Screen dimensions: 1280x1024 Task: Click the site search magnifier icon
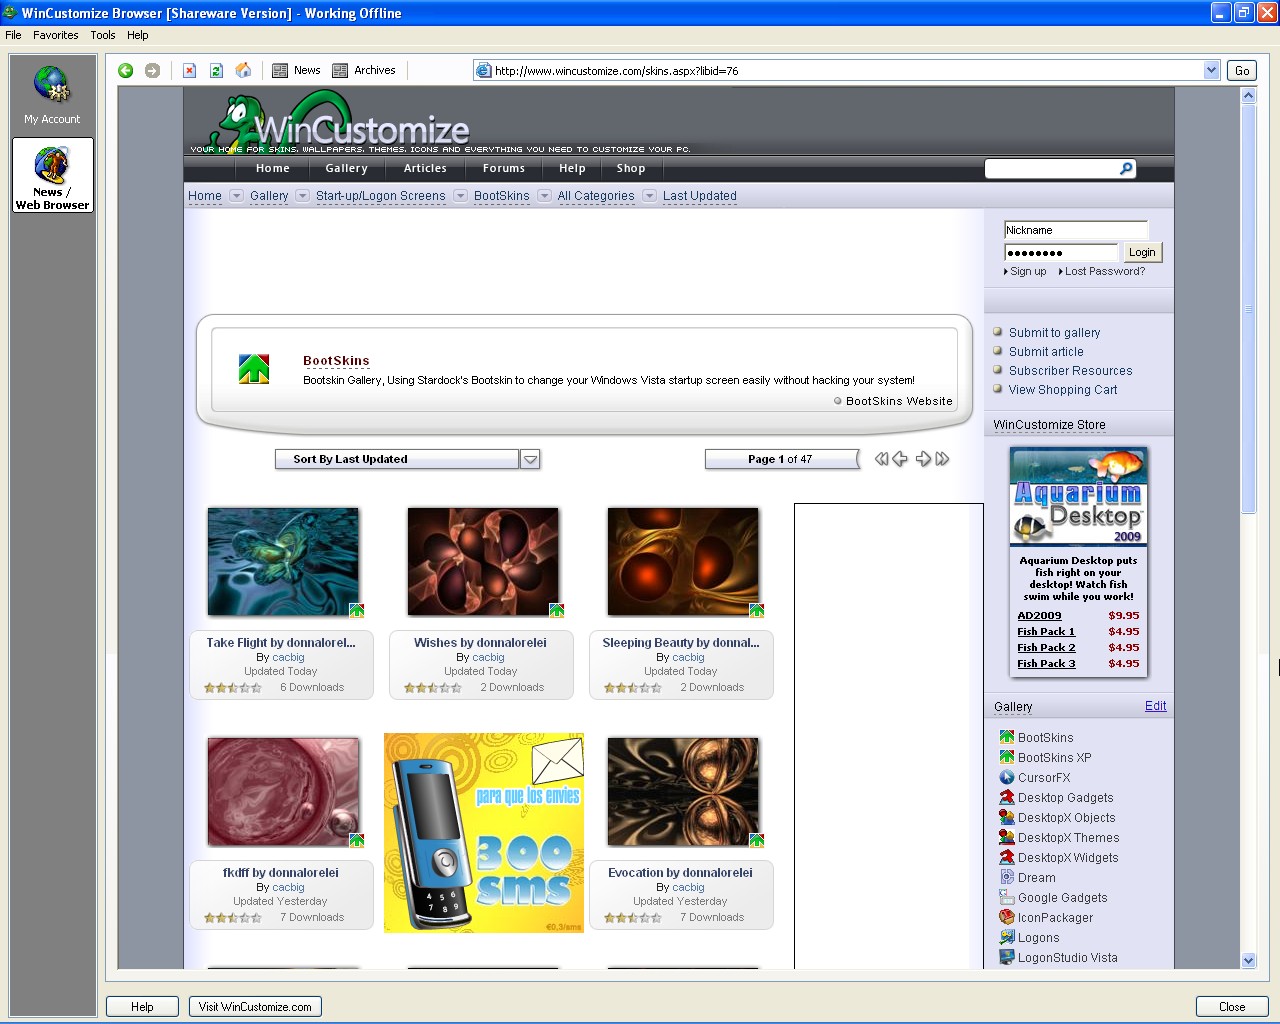[1126, 168]
